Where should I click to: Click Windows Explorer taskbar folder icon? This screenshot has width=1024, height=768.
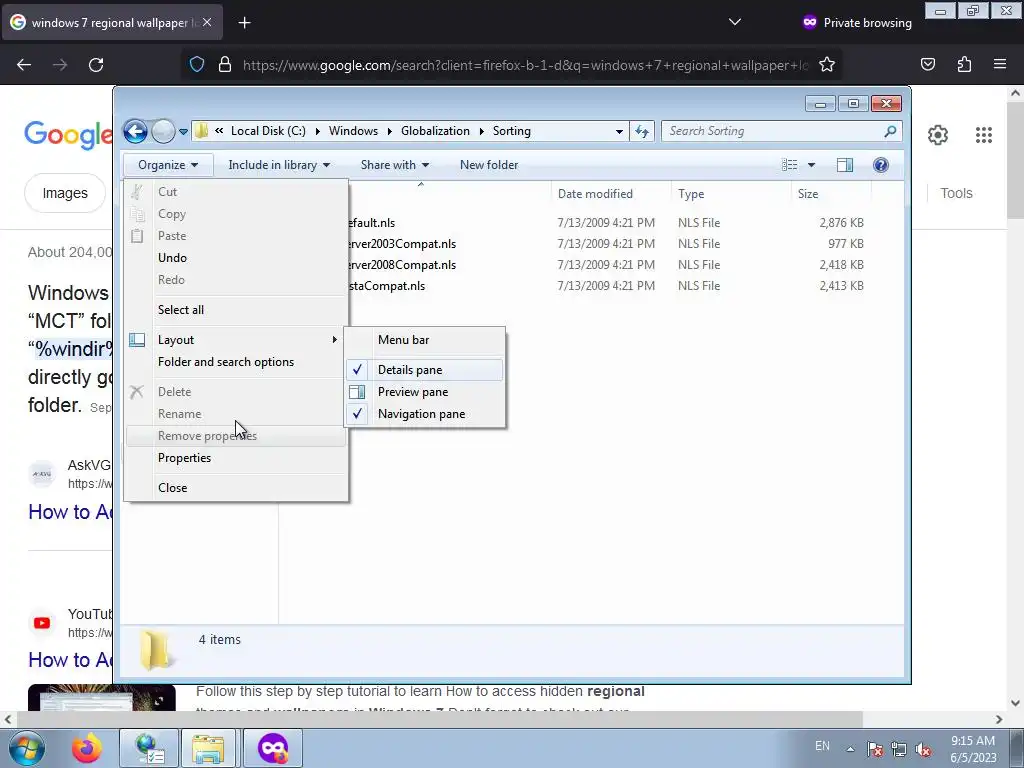208,748
